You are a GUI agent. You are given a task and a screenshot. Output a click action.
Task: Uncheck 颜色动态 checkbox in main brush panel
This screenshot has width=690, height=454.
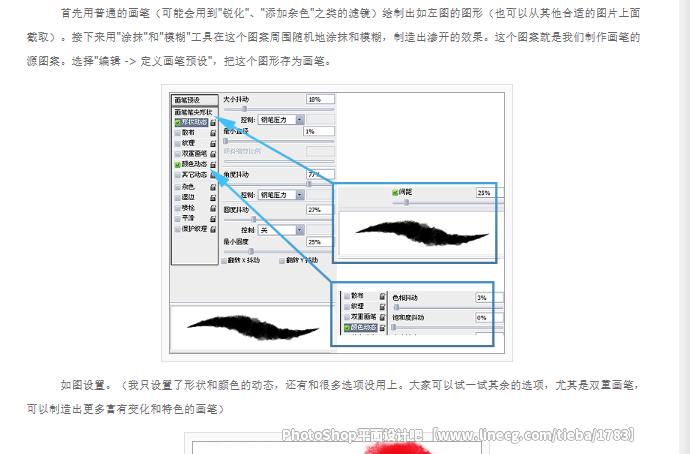click(178, 165)
